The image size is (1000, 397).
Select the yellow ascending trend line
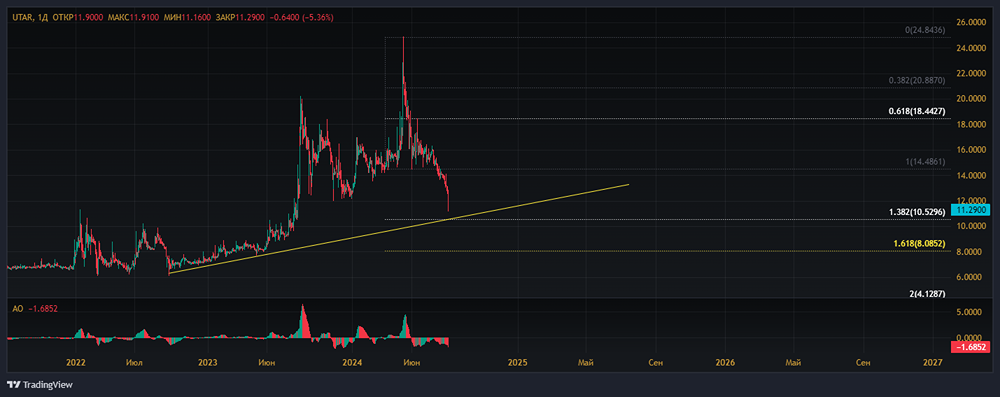(399, 229)
